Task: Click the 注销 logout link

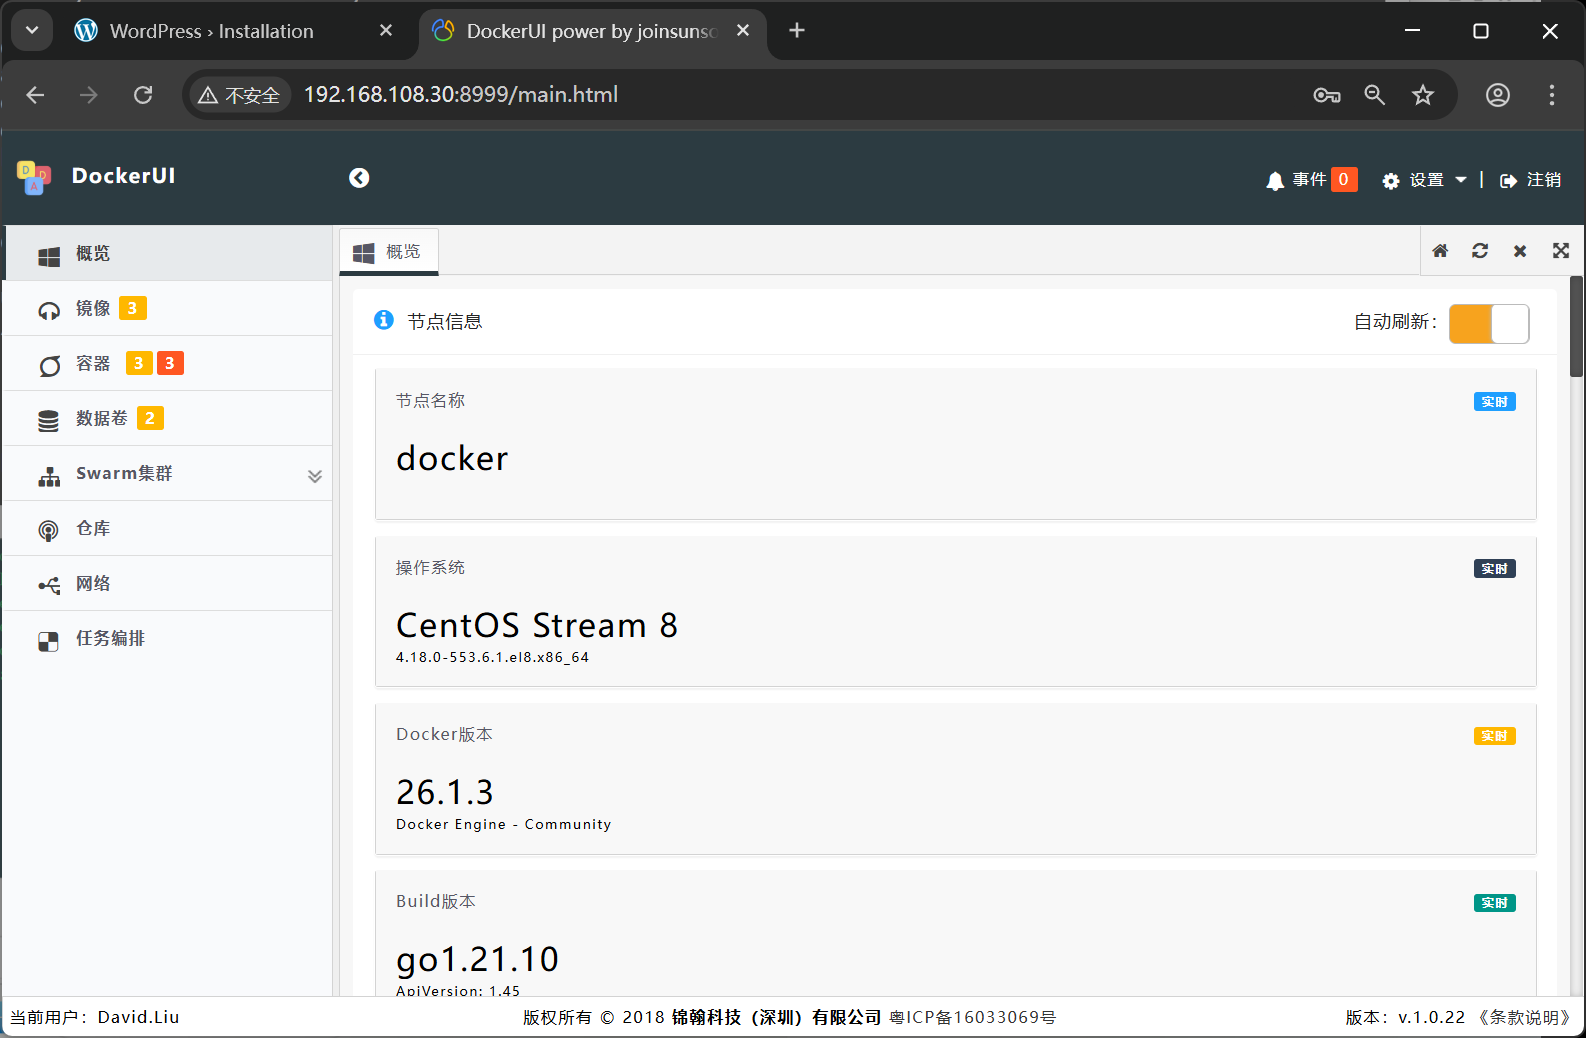Action: 1530,180
